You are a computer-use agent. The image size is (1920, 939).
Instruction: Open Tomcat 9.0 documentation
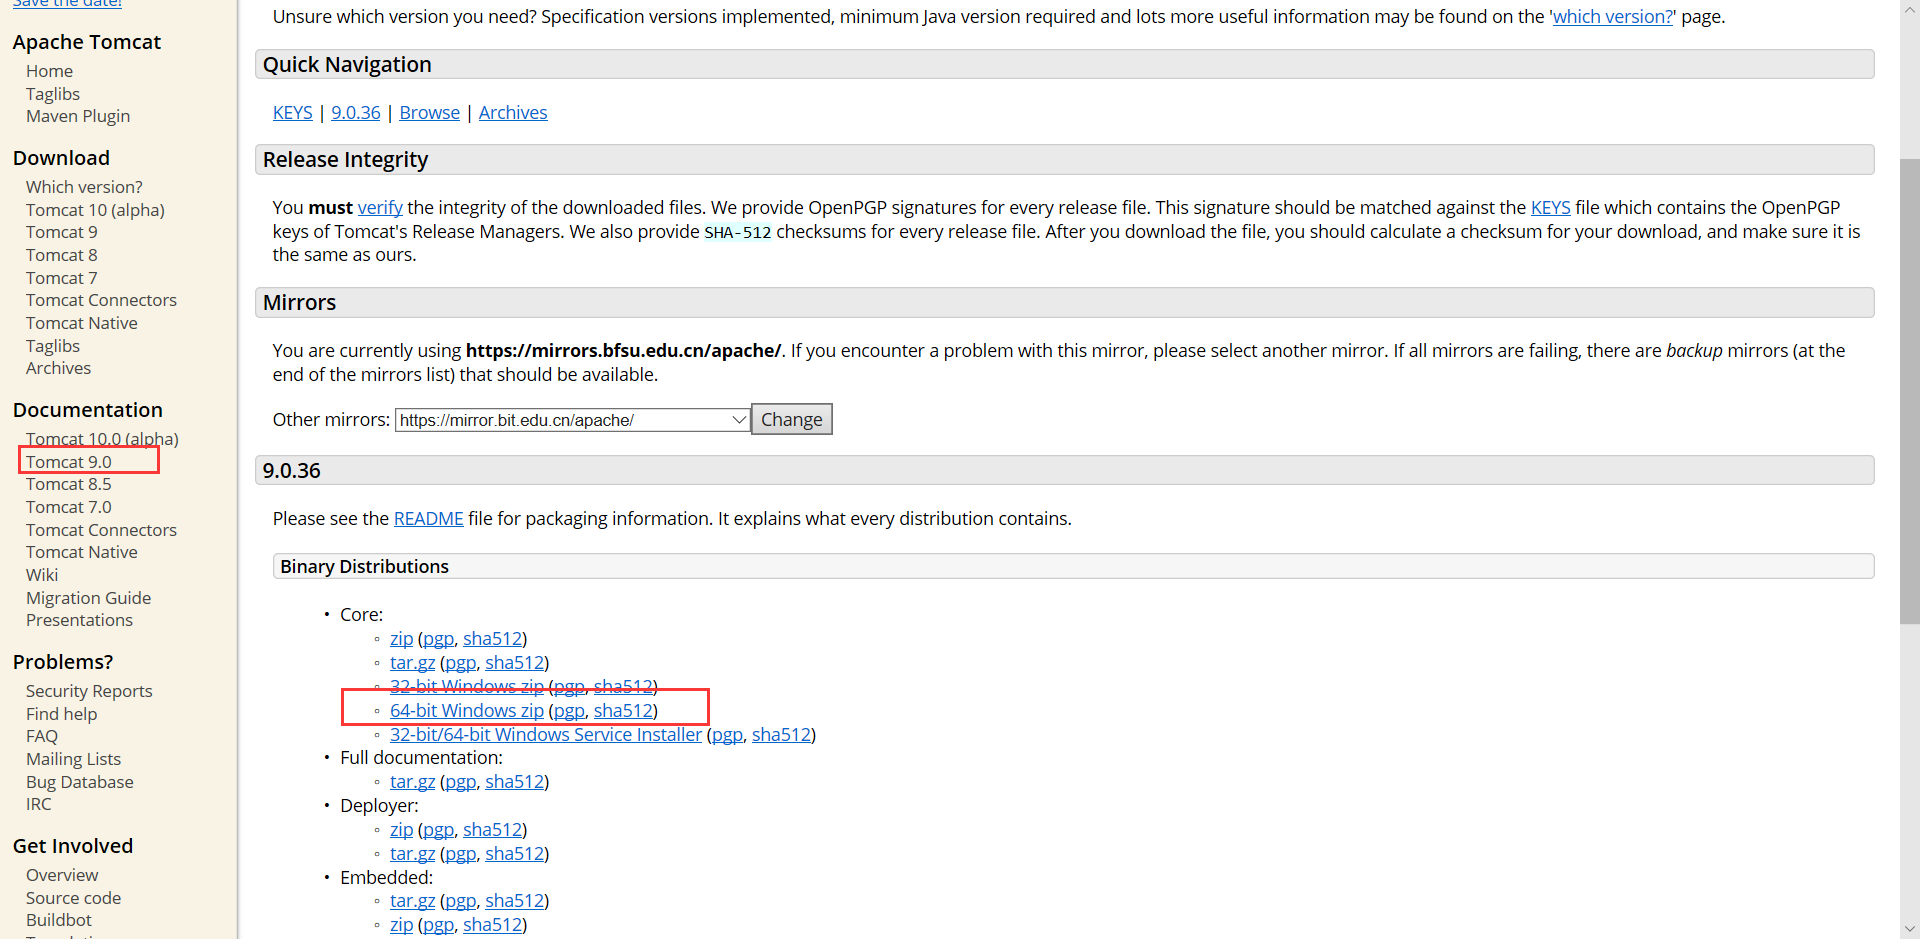coord(69,462)
